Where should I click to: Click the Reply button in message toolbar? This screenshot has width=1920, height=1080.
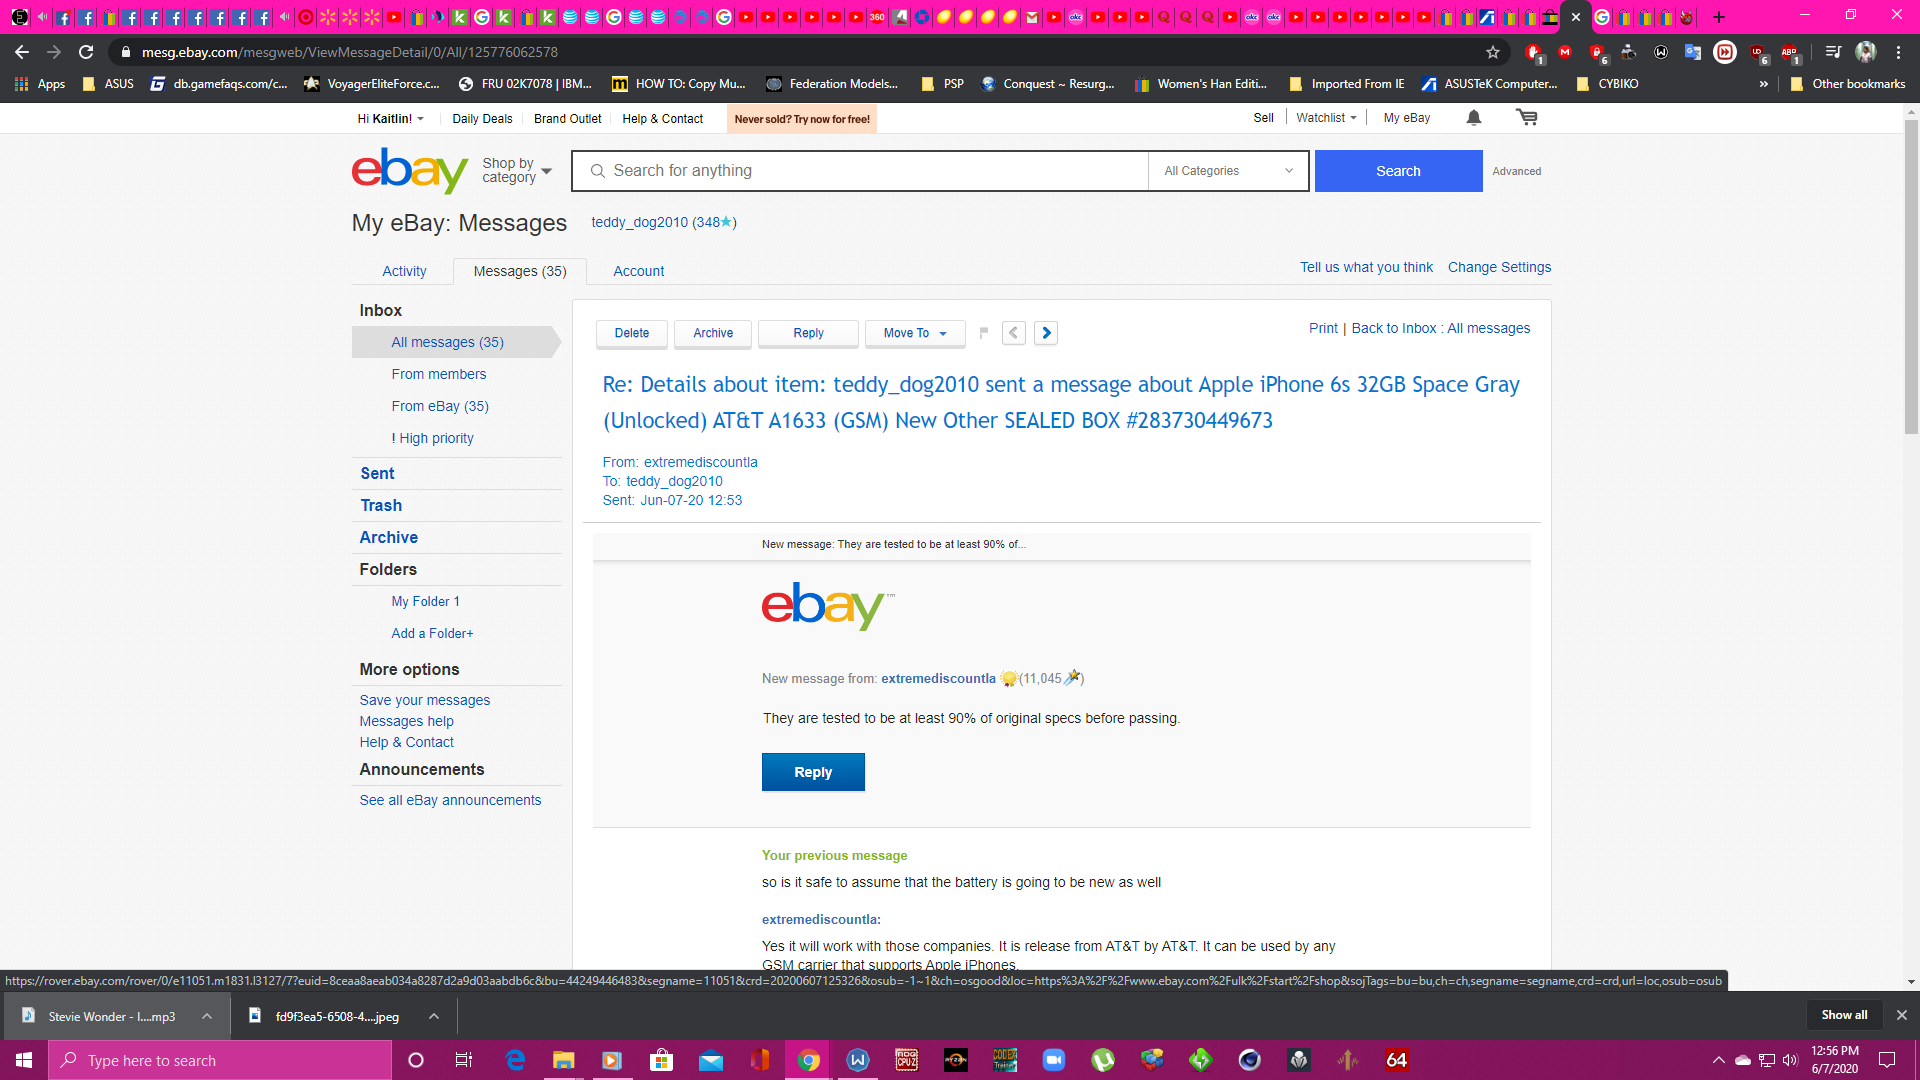808,333
